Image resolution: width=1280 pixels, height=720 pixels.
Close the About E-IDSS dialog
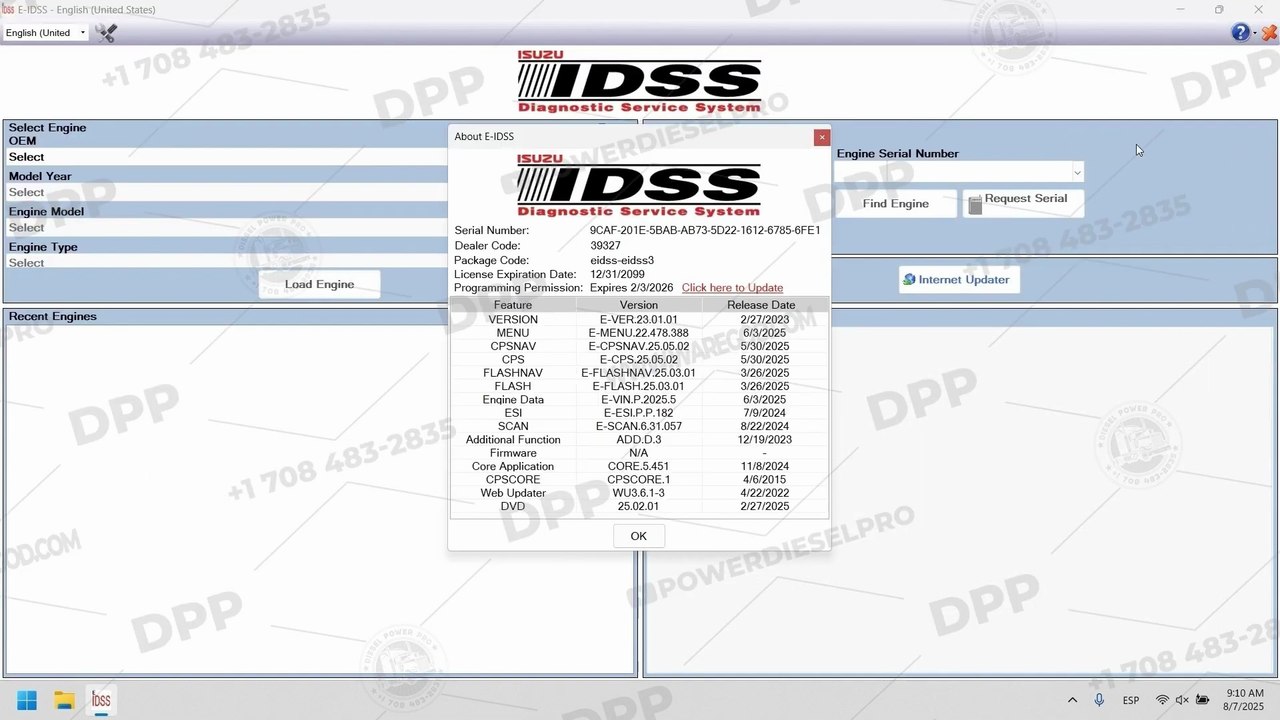tap(822, 137)
